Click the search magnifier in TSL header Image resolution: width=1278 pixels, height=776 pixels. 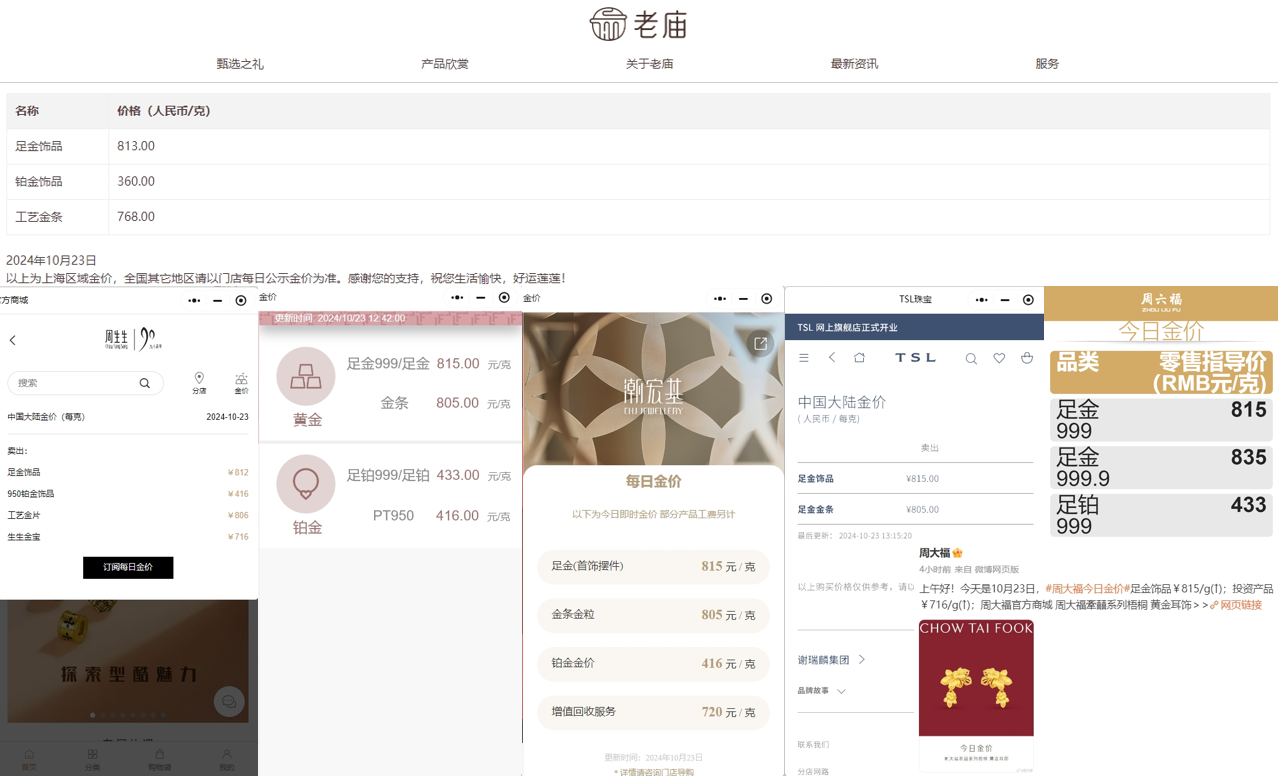point(970,358)
